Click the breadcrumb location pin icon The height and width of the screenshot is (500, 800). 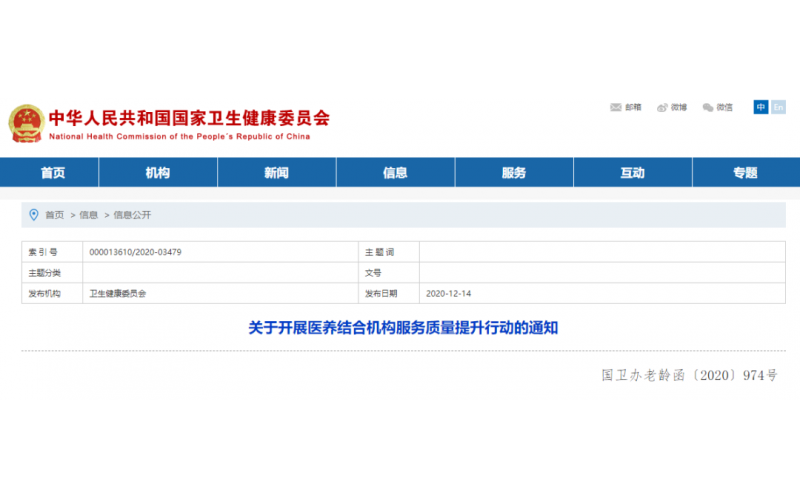pos(34,215)
